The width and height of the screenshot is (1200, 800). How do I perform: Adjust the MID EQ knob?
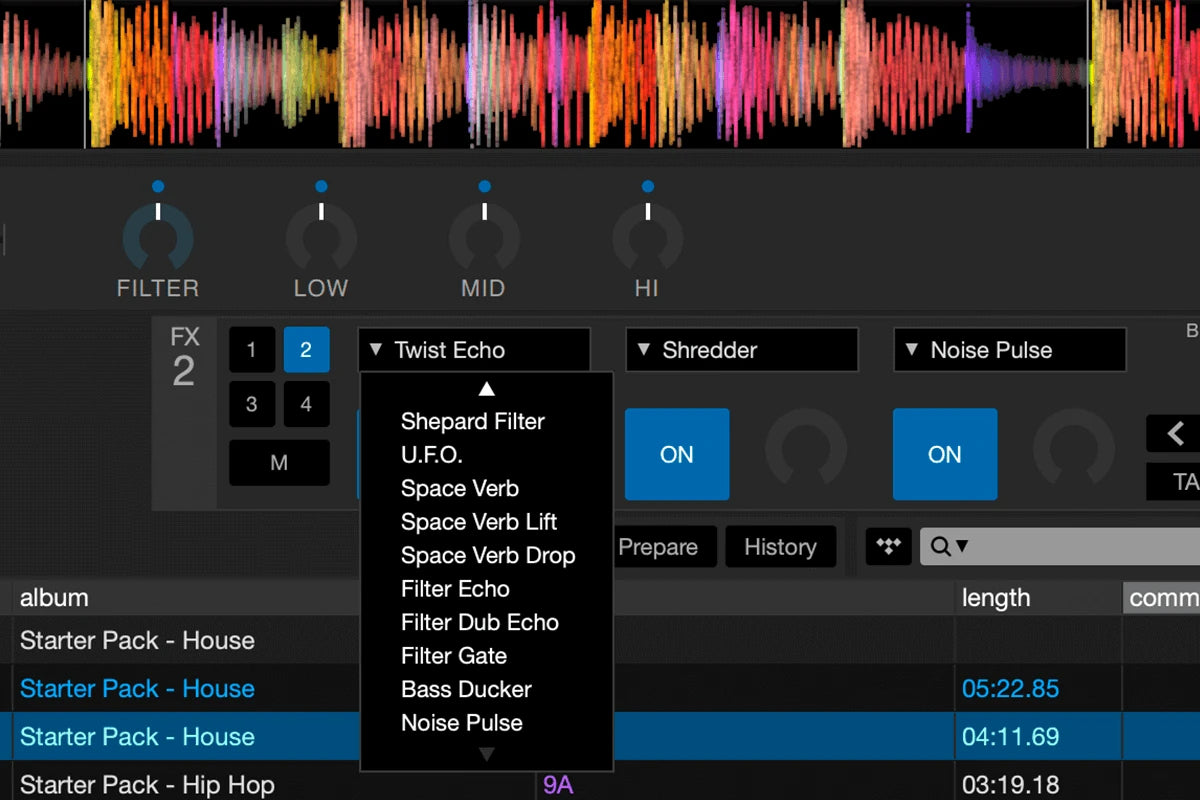484,237
